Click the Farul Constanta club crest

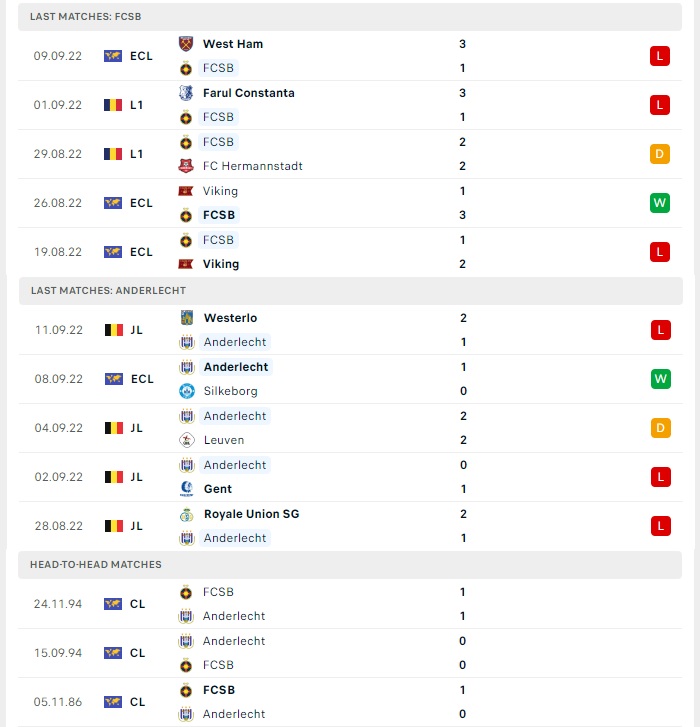[186, 93]
